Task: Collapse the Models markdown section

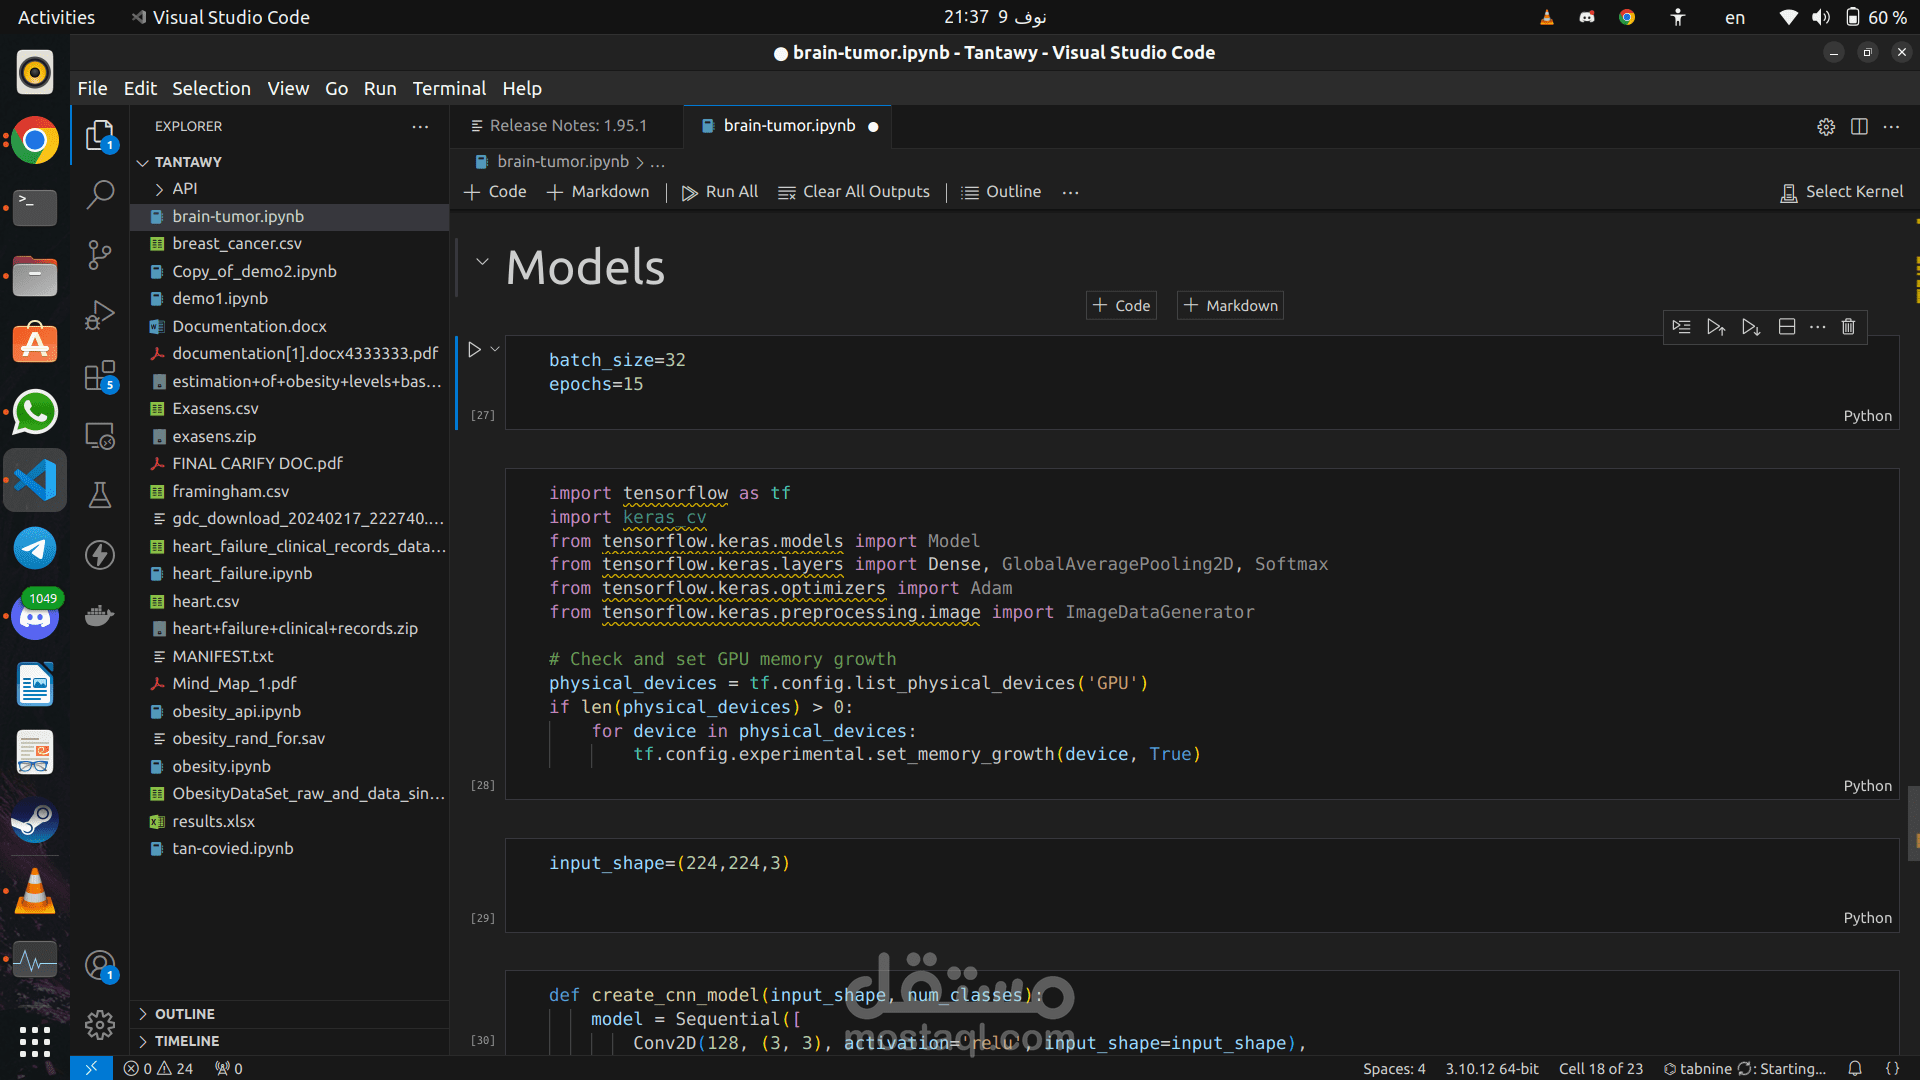Action: [482, 261]
